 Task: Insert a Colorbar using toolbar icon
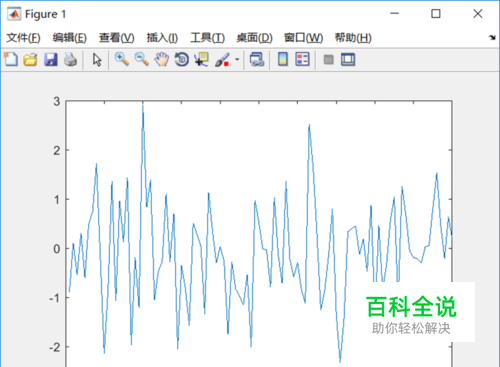[x=283, y=60]
